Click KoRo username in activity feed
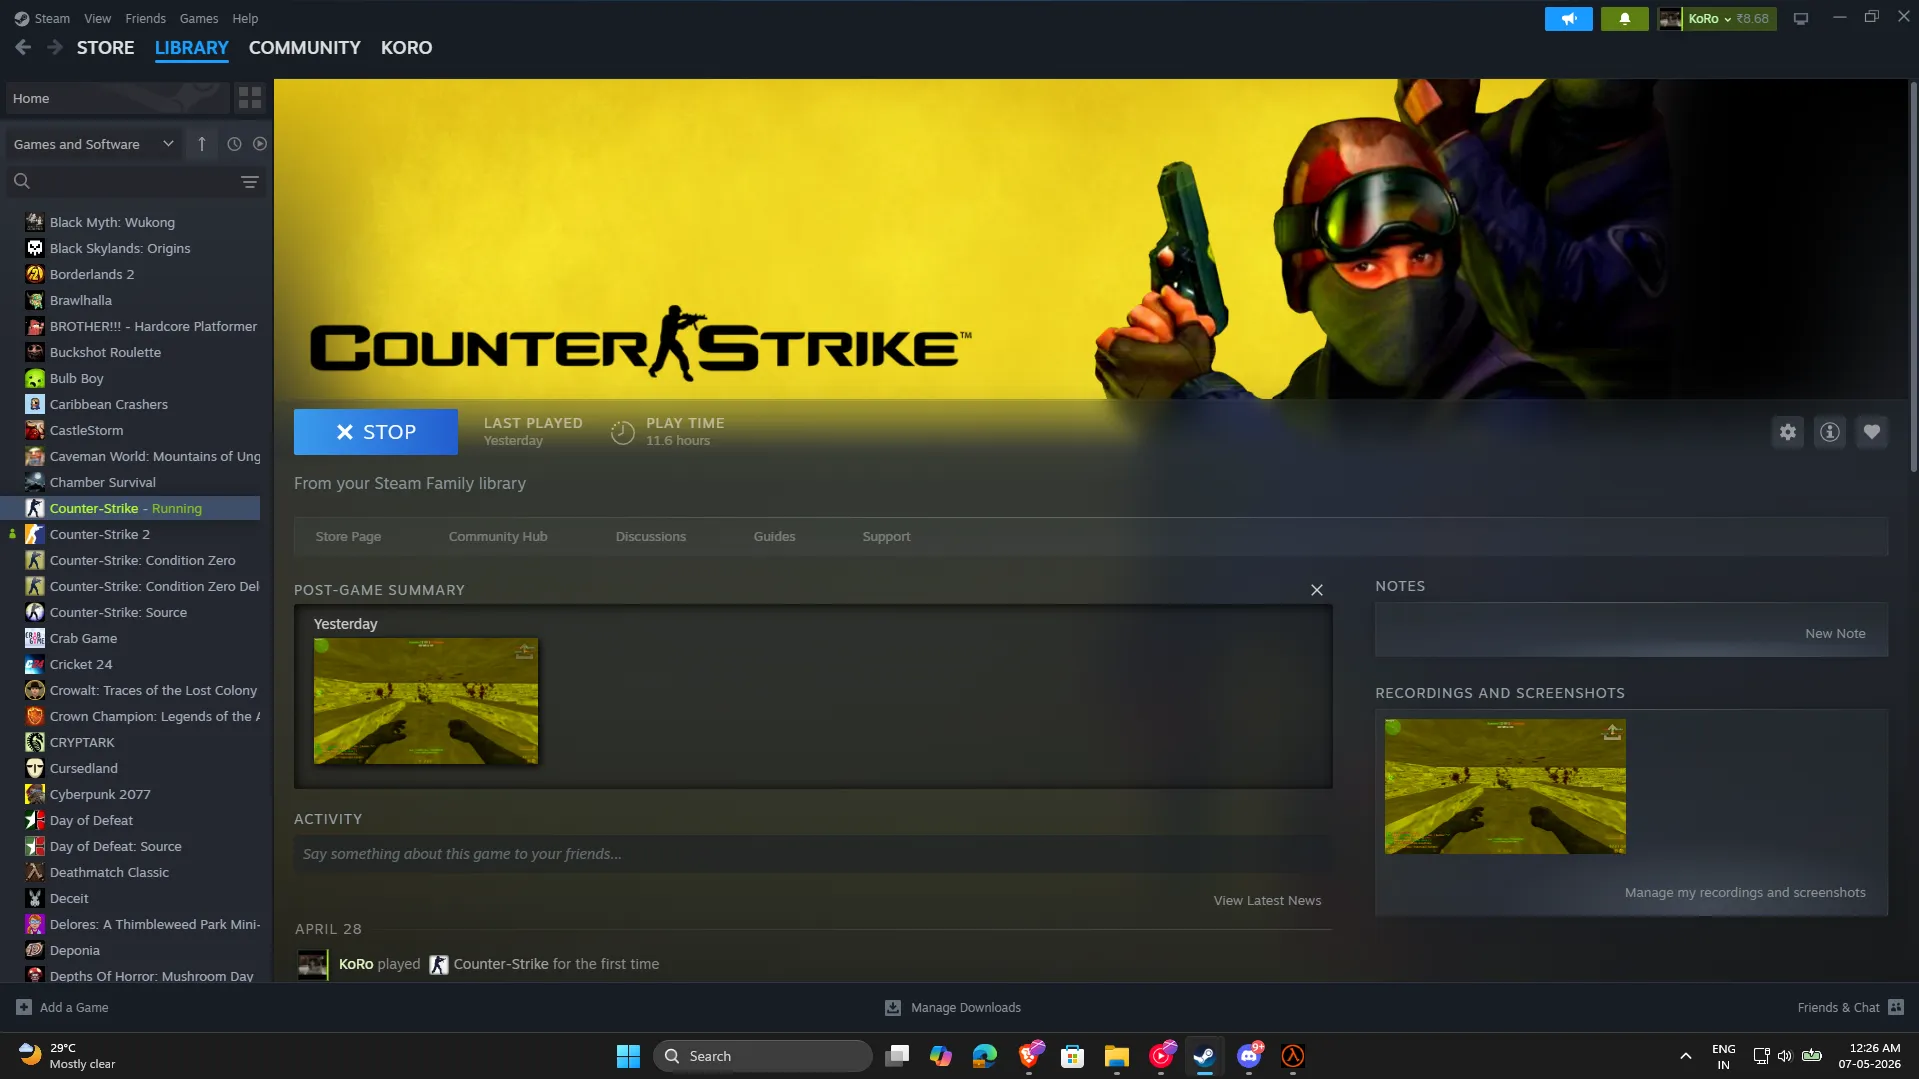The height and width of the screenshot is (1079, 1919). (356, 964)
